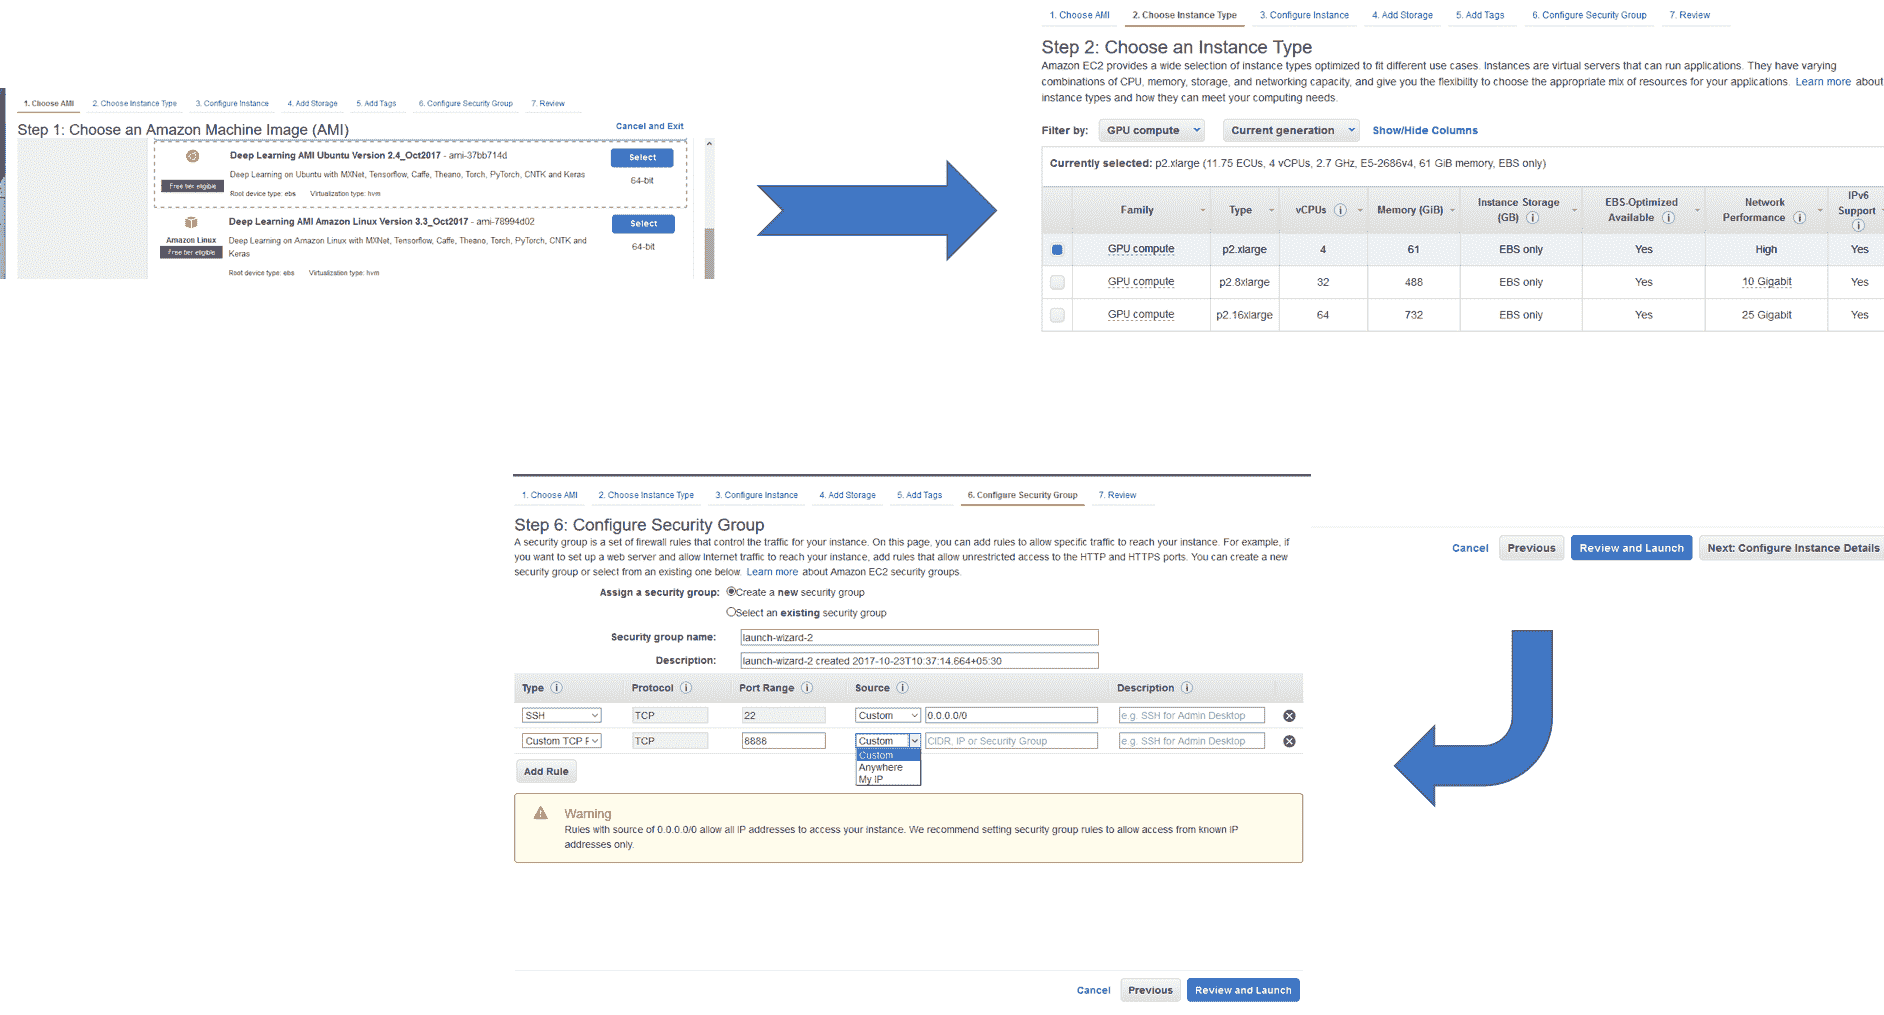
Task: Click Next: Configure Instance Details button
Action: pyautogui.click(x=1793, y=548)
